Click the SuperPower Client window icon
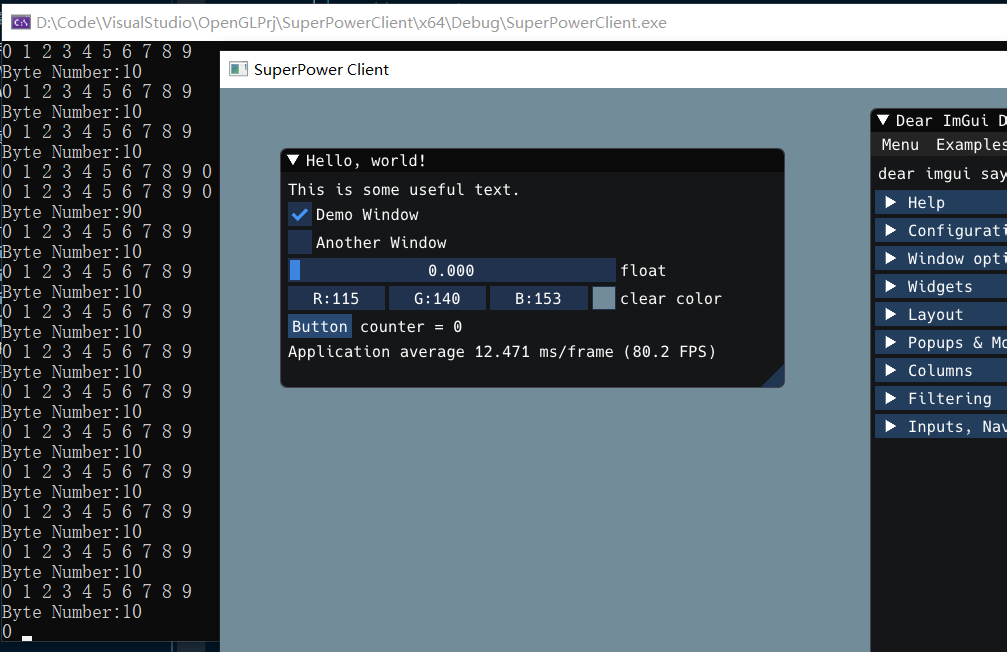The height and width of the screenshot is (652, 1007). click(238, 69)
